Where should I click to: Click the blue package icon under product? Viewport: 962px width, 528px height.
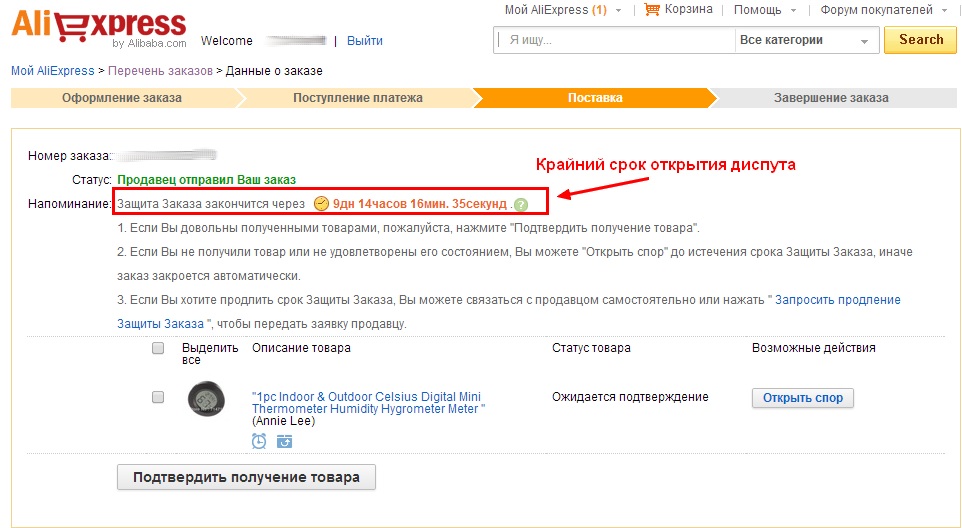[x=284, y=441]
